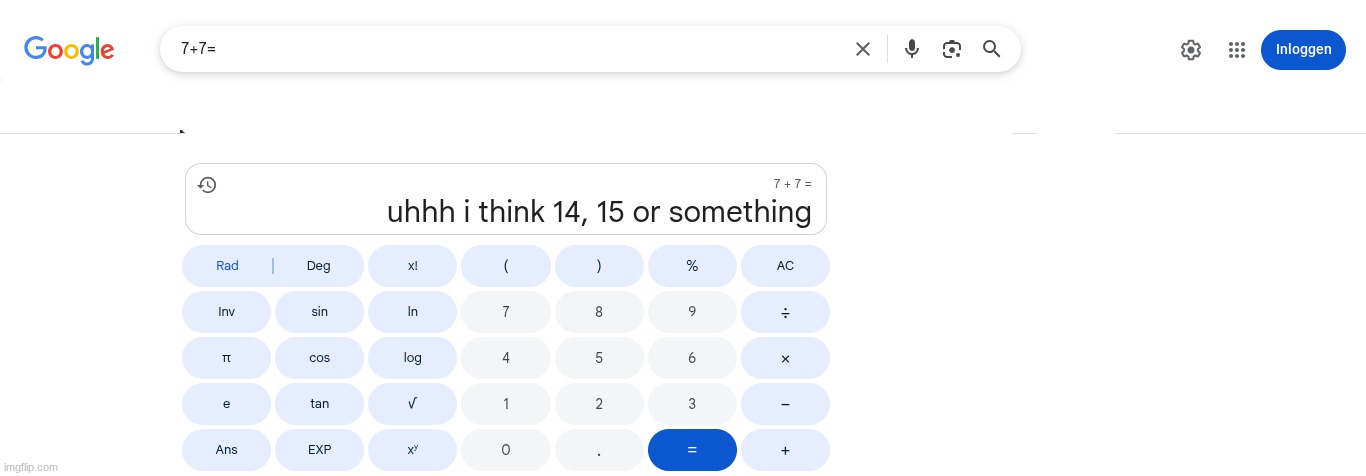
Task: Go to the Google logo homepage
Action: [x=69, y=50]
